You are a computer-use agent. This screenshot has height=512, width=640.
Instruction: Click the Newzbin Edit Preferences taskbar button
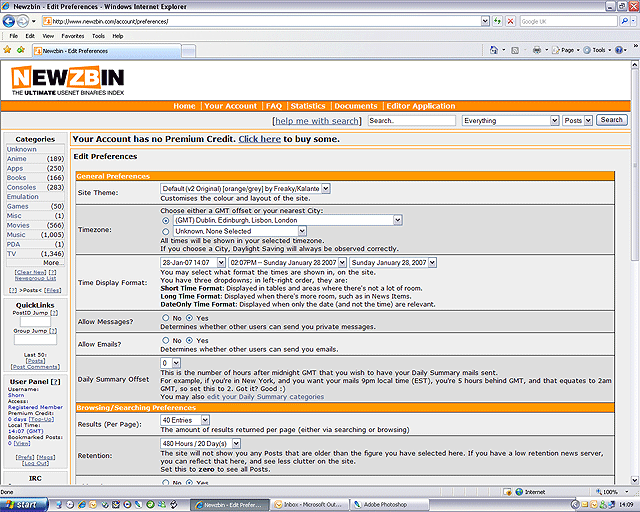pyautogui.click(x=231, y=505)
